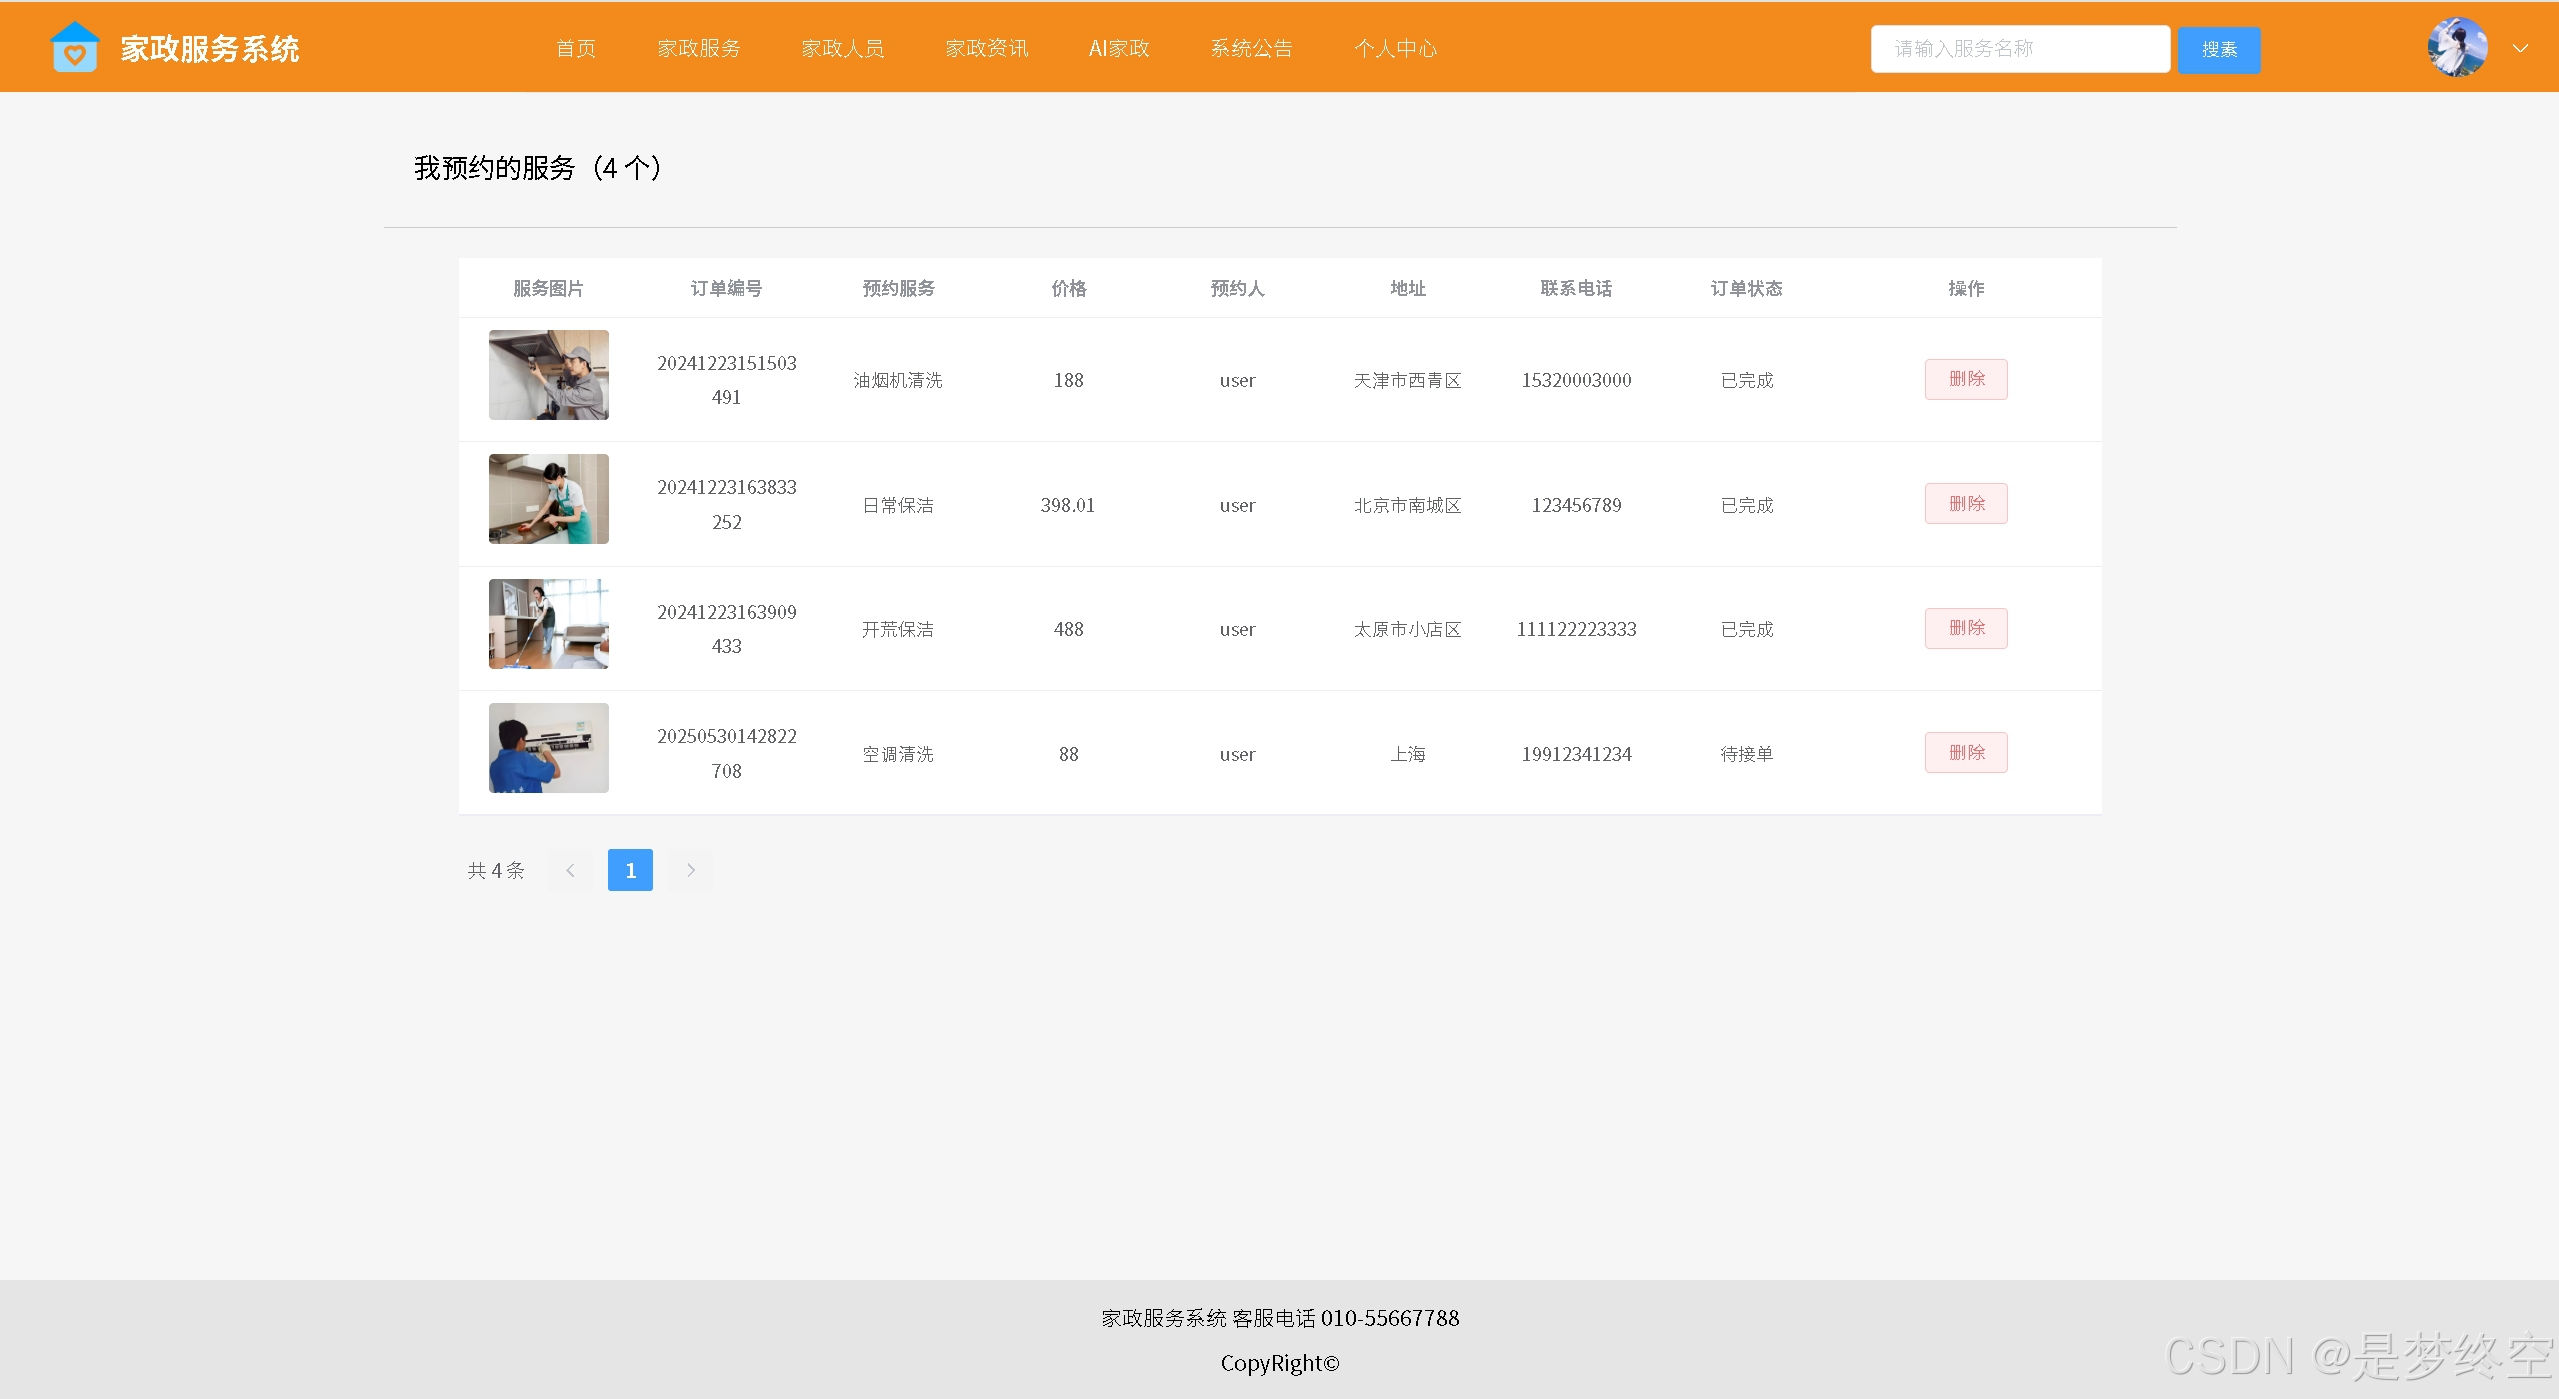Go to AI家政 section
Viewport: 2559px width, 1399px height.
1119,48
